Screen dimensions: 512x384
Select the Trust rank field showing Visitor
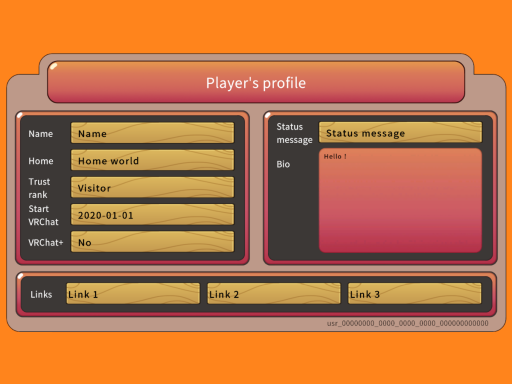click(x=152, y=187)
